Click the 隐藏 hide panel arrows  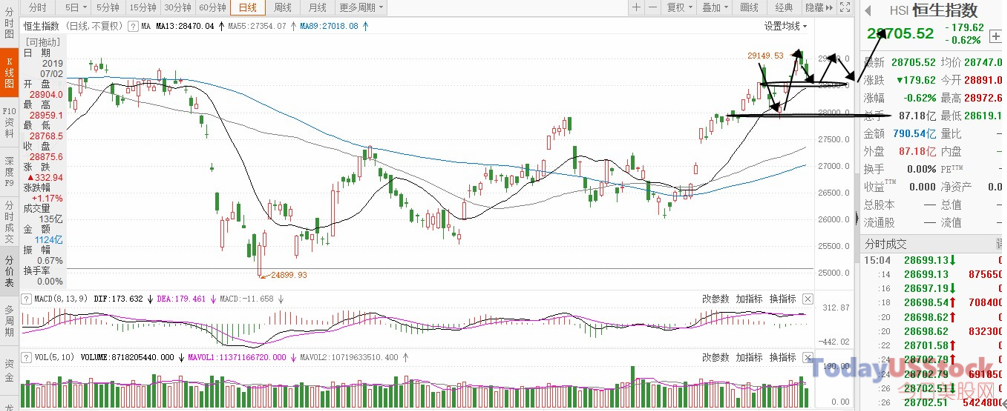pos(819,7)
